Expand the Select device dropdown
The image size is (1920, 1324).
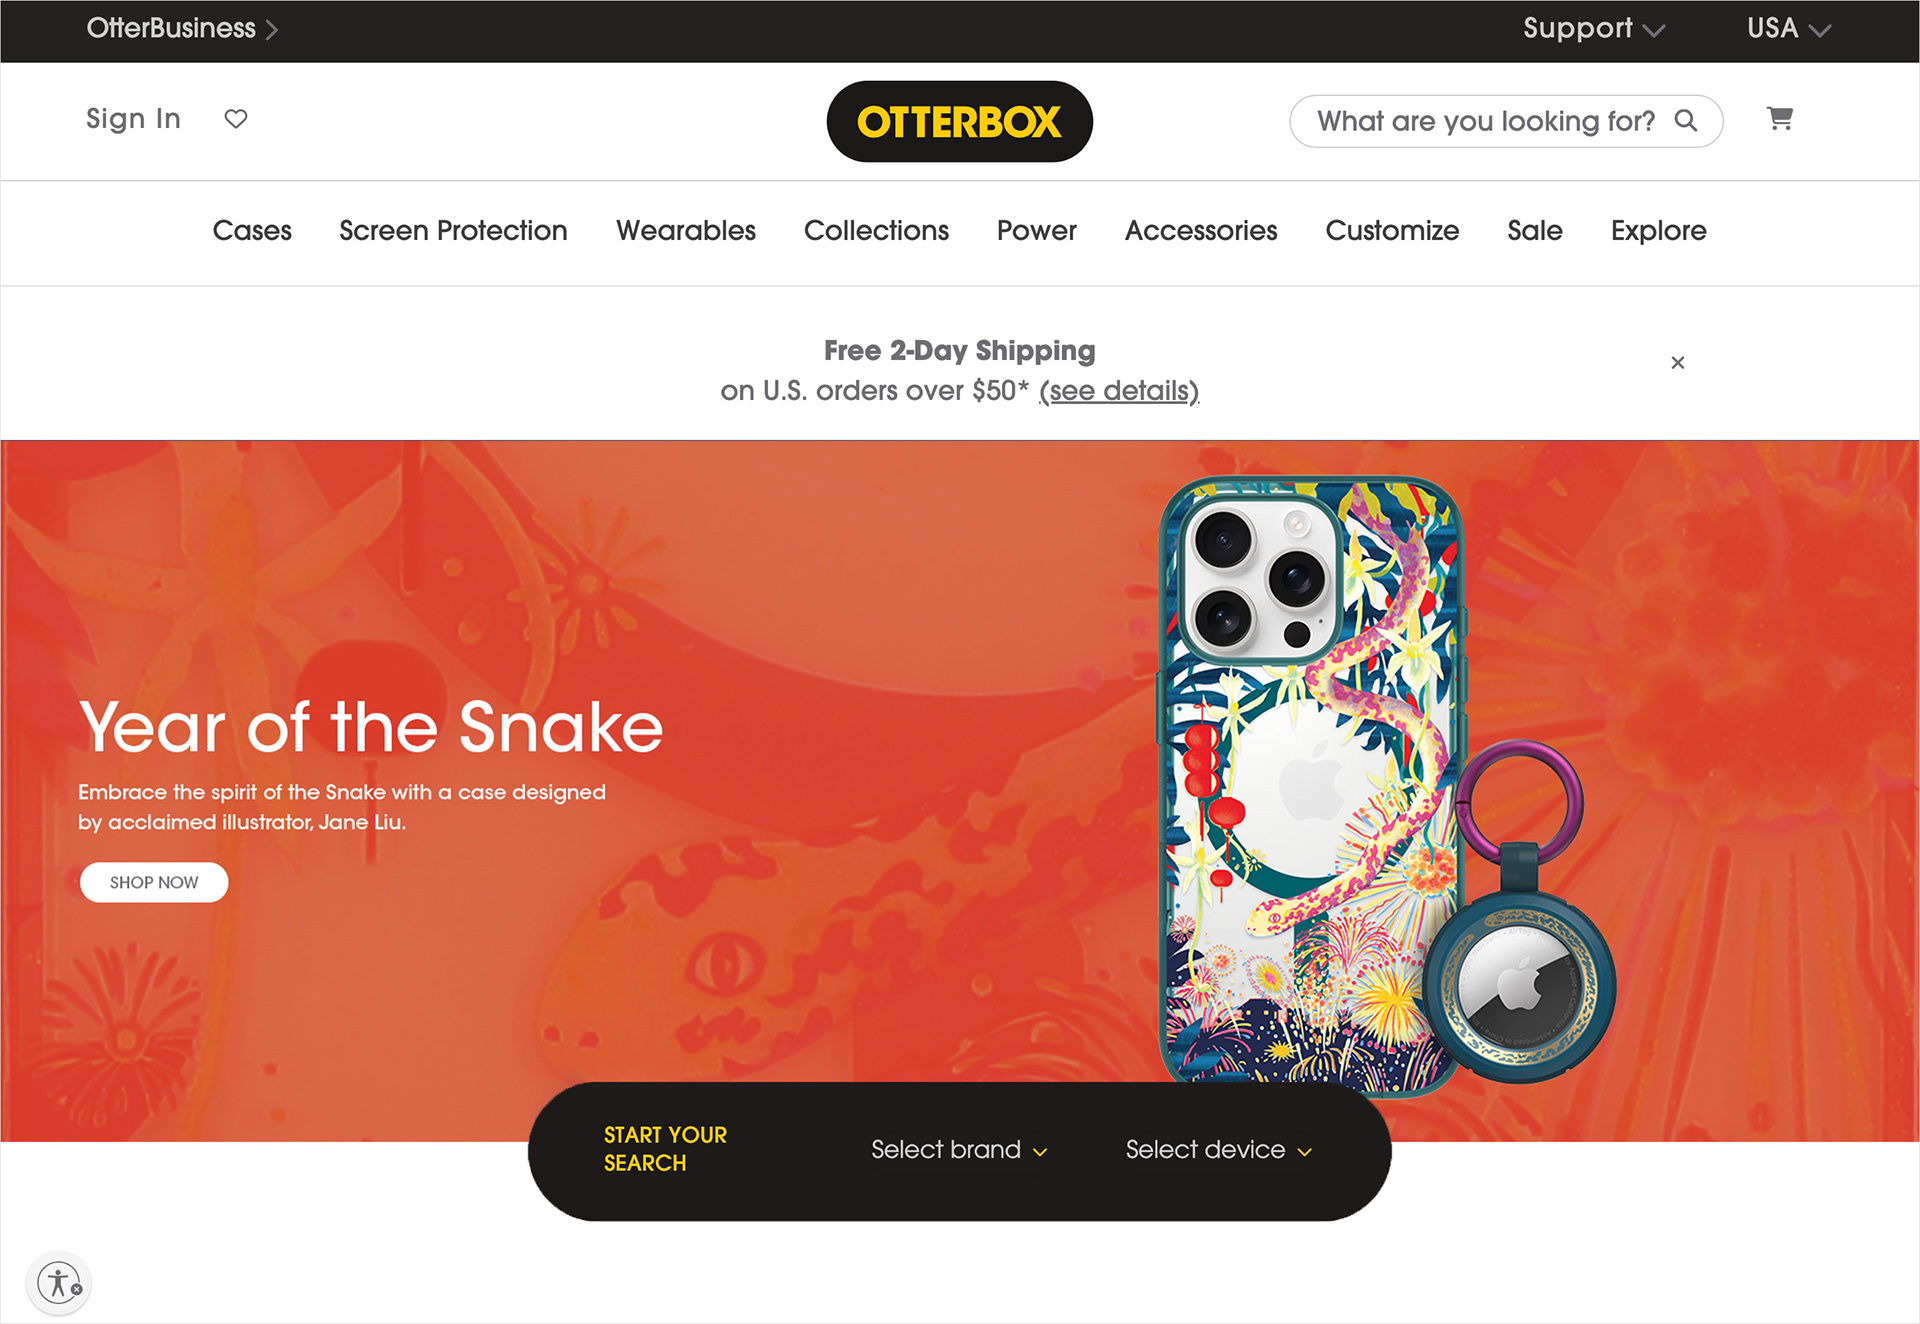click(x=1219, y=1150)
